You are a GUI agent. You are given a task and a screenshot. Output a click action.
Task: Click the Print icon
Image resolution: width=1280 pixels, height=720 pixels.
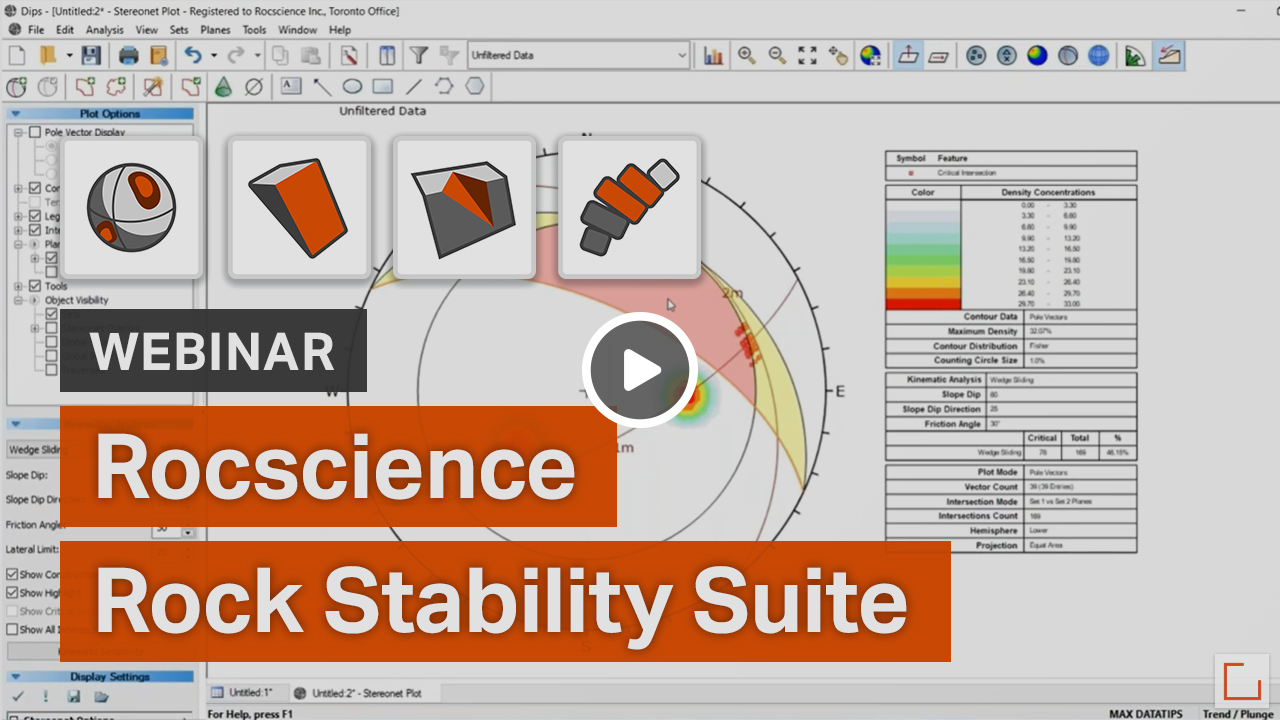click(x=129, y=55)
